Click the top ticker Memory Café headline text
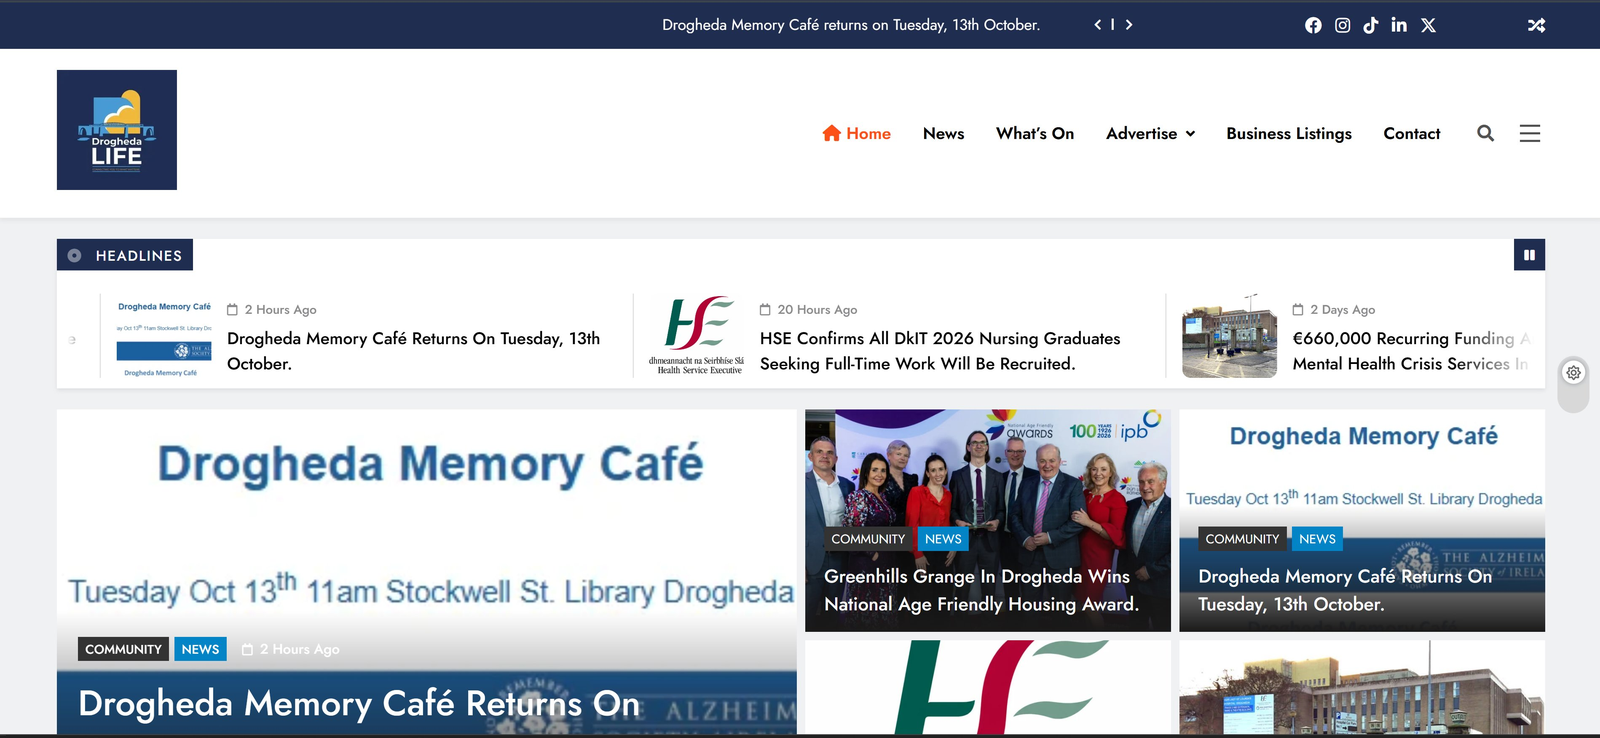 [851, 25]
